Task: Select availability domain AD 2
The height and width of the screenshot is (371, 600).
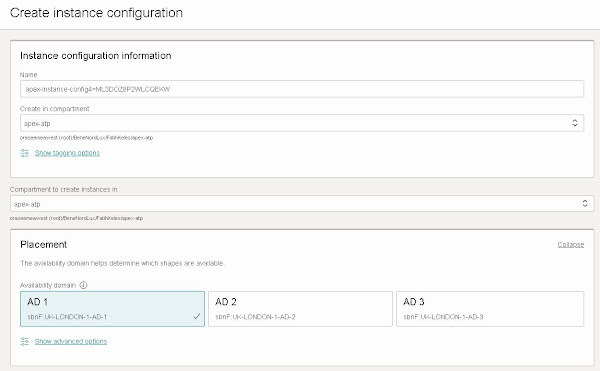Action: [x=300, y=309]
